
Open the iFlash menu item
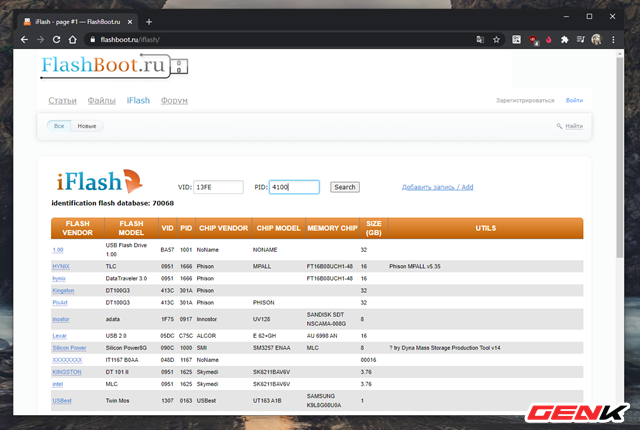coord(138,100)
